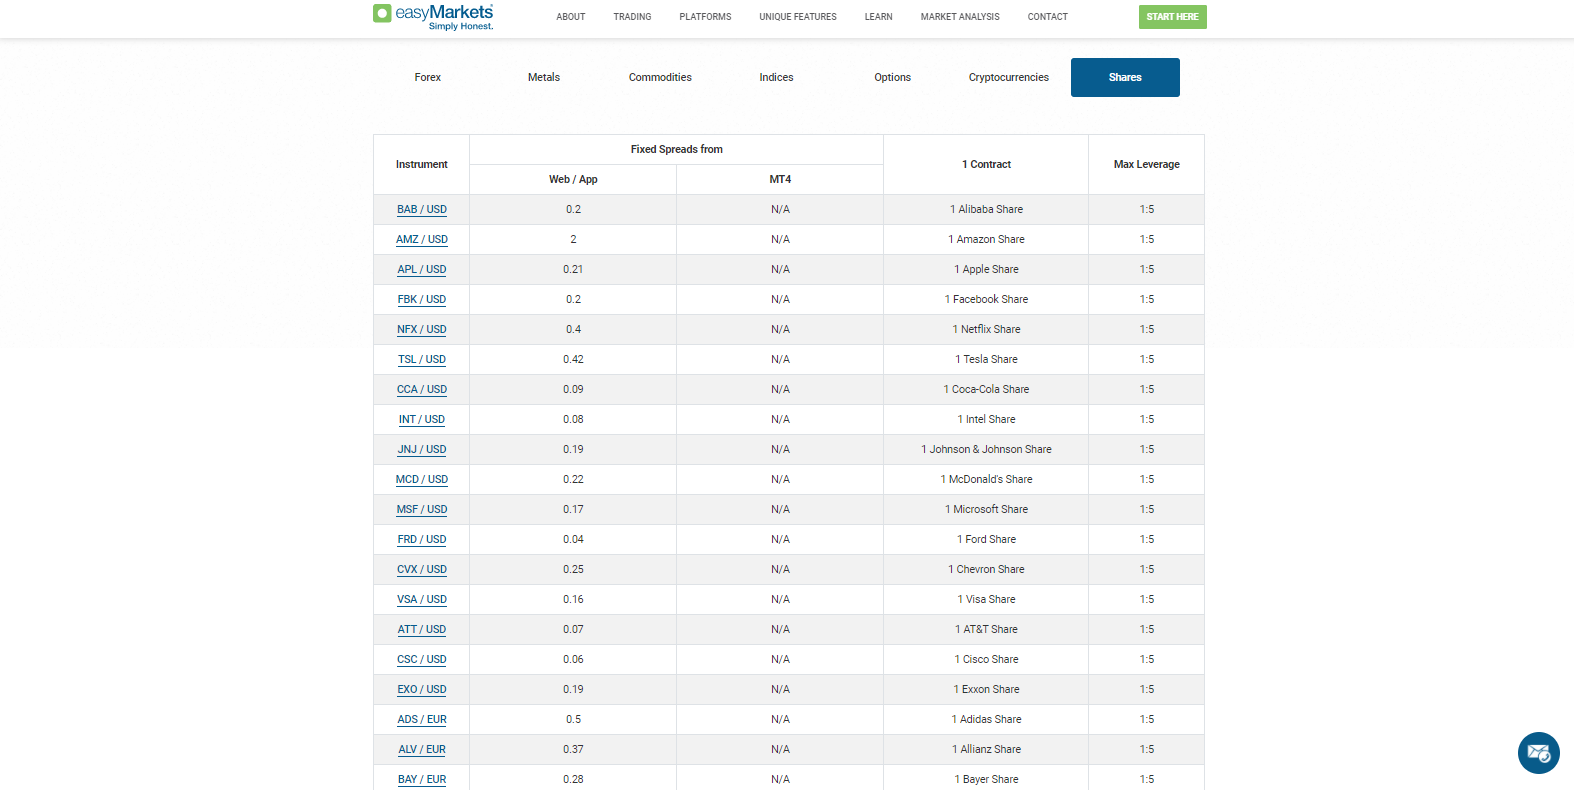Select the 1 McDonald's Share cell
Viewport: 1574px width, 790px height.
[x=987, y=479]
